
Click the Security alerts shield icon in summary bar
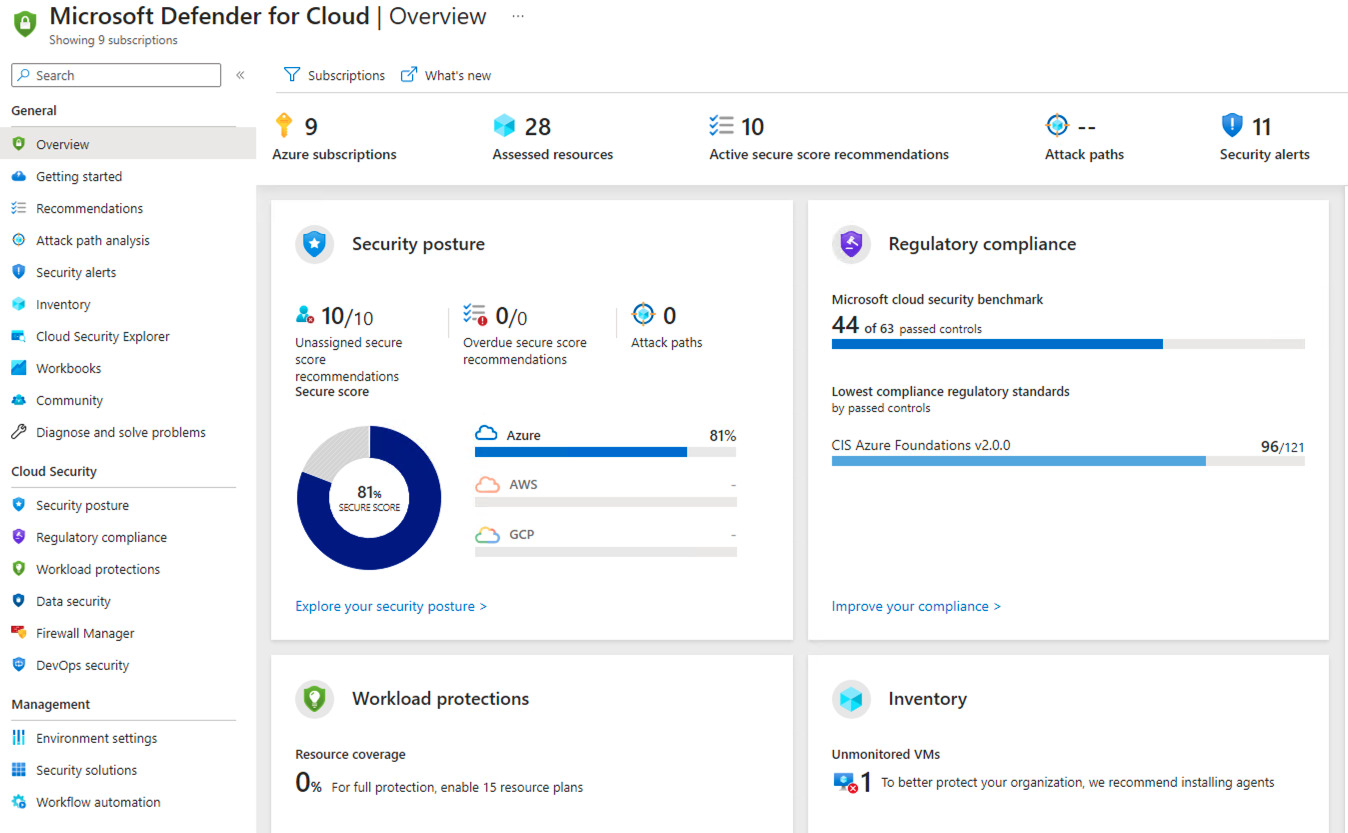coord(1232,126)
